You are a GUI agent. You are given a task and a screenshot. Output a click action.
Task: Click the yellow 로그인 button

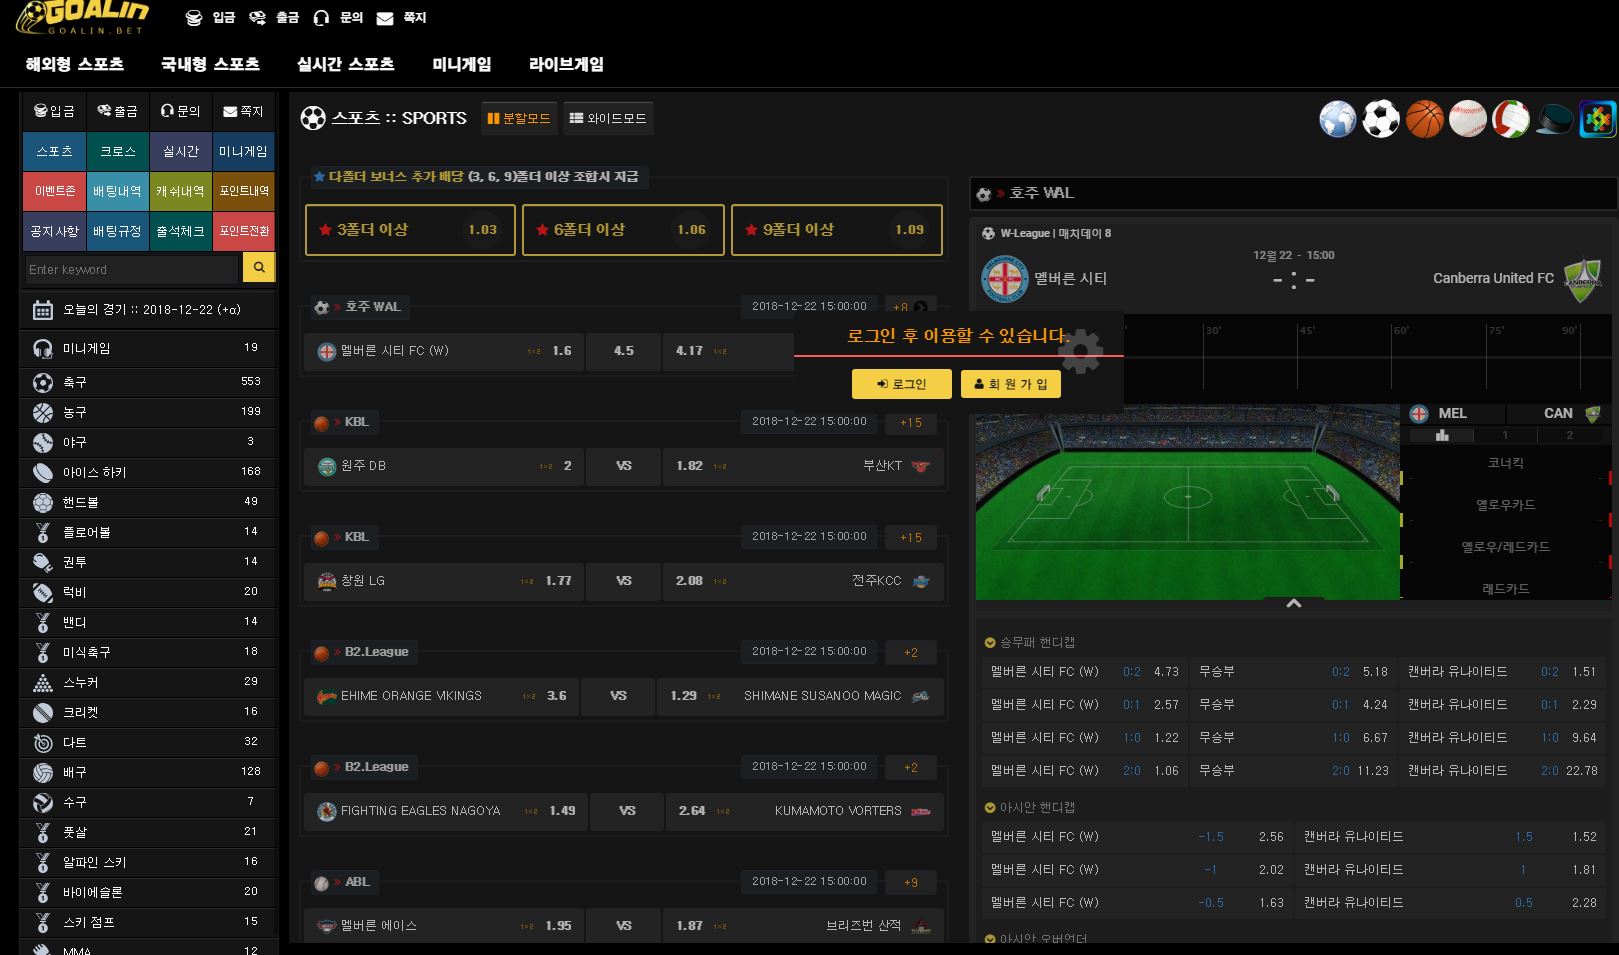(901, 384)
